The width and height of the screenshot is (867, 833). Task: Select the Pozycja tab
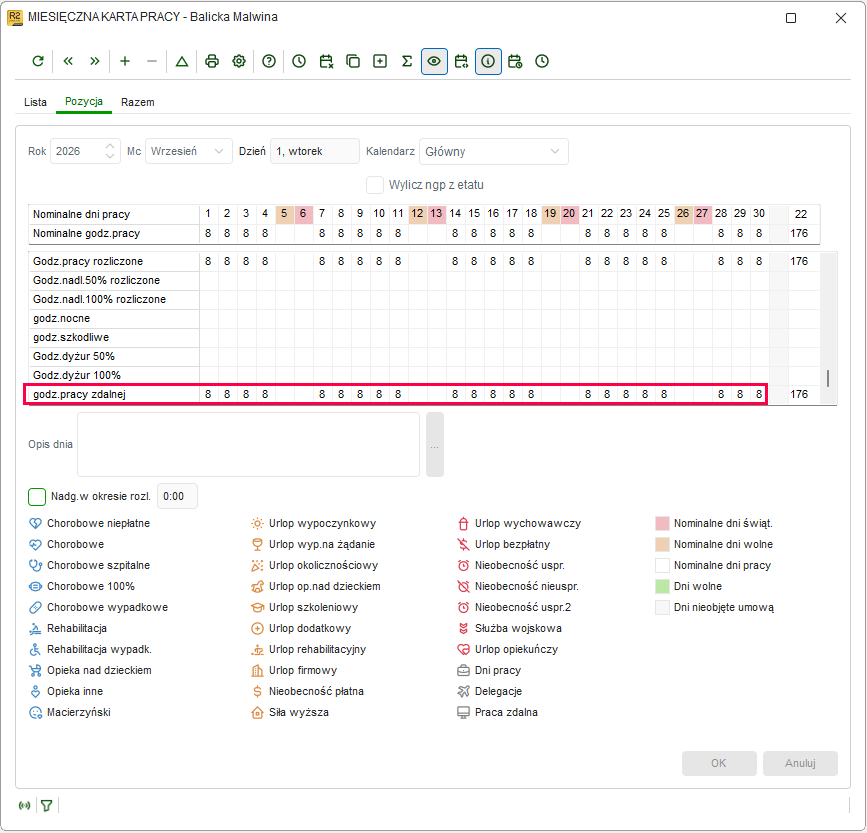coord(84,102)
